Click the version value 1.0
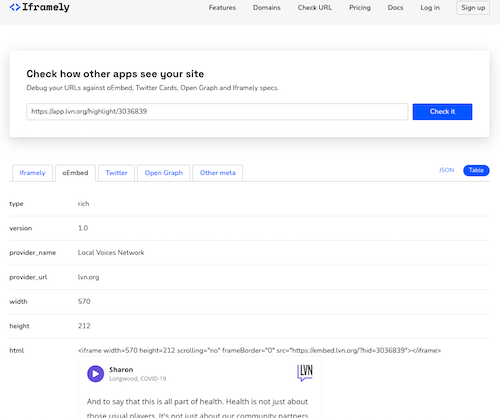Viewport: 500px width, 418px height. 83,228
